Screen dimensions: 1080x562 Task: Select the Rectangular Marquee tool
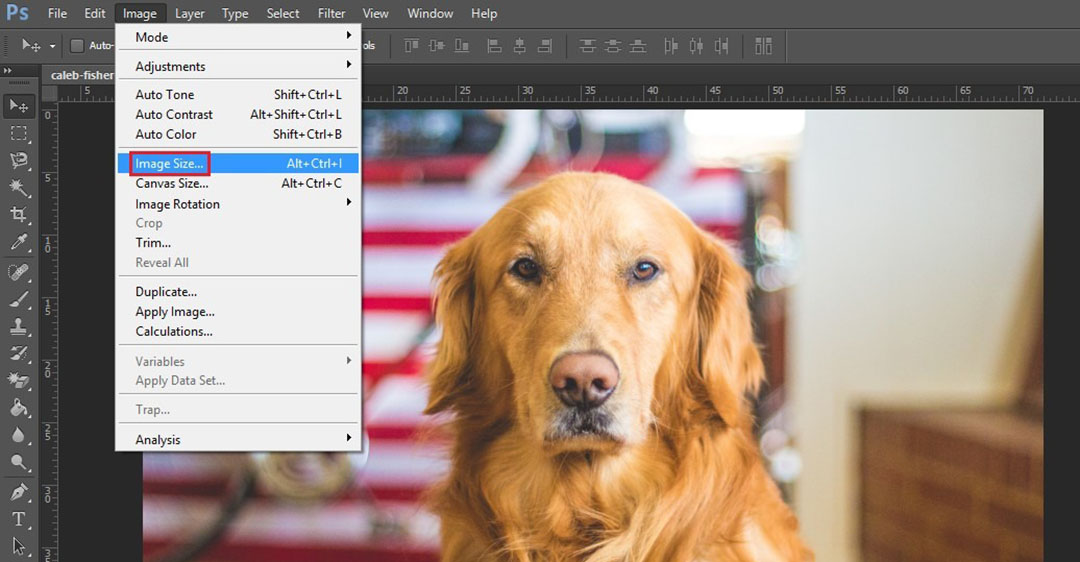[x=19, y=133]
